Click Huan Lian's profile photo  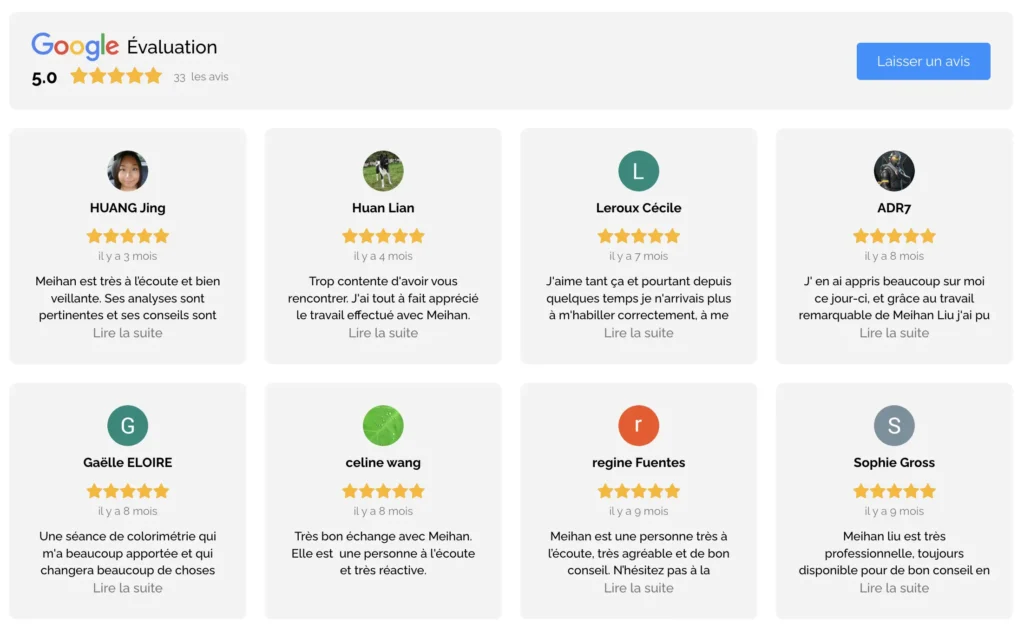tap(383, 171)
